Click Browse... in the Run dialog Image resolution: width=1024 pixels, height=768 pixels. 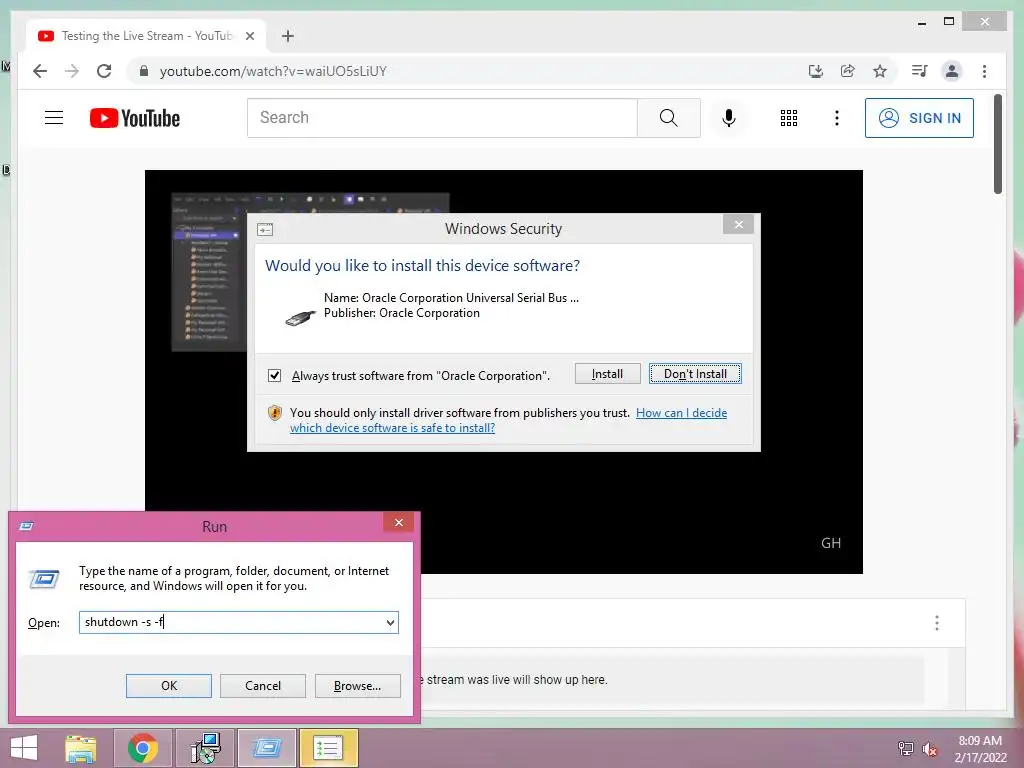click(357, 686)
